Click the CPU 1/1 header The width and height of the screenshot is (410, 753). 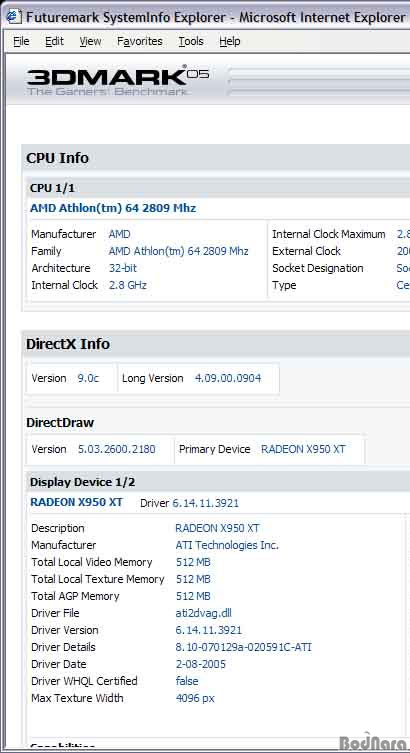tap(52, 188)
